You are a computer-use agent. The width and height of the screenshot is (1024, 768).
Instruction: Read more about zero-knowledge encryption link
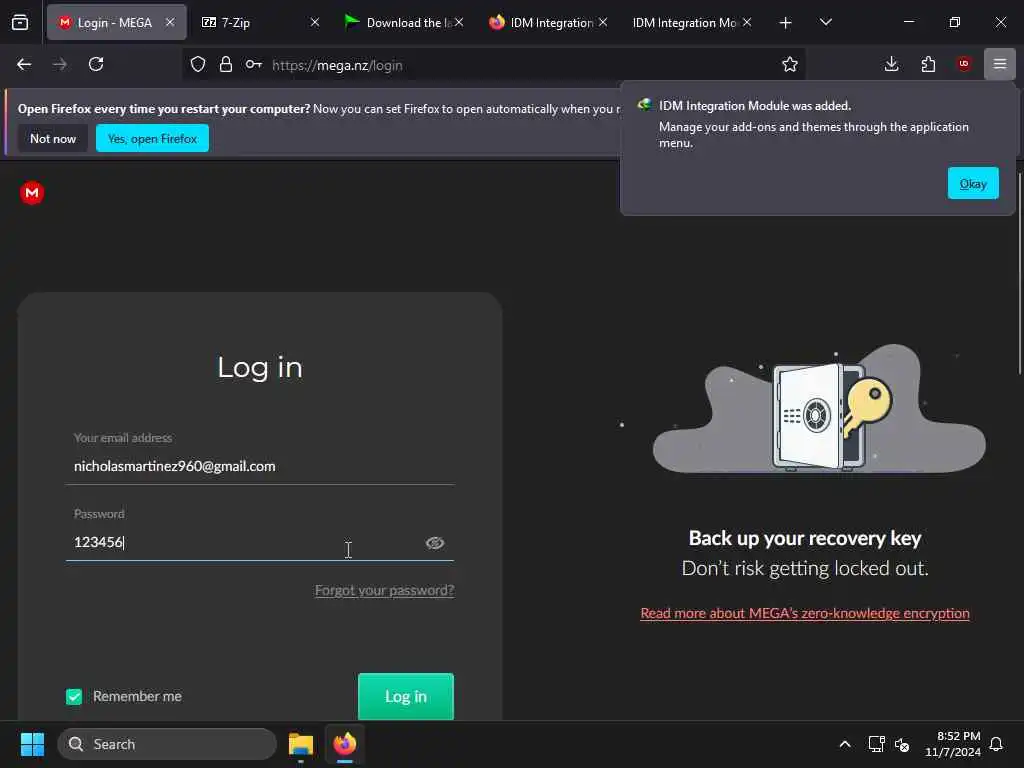805,613
